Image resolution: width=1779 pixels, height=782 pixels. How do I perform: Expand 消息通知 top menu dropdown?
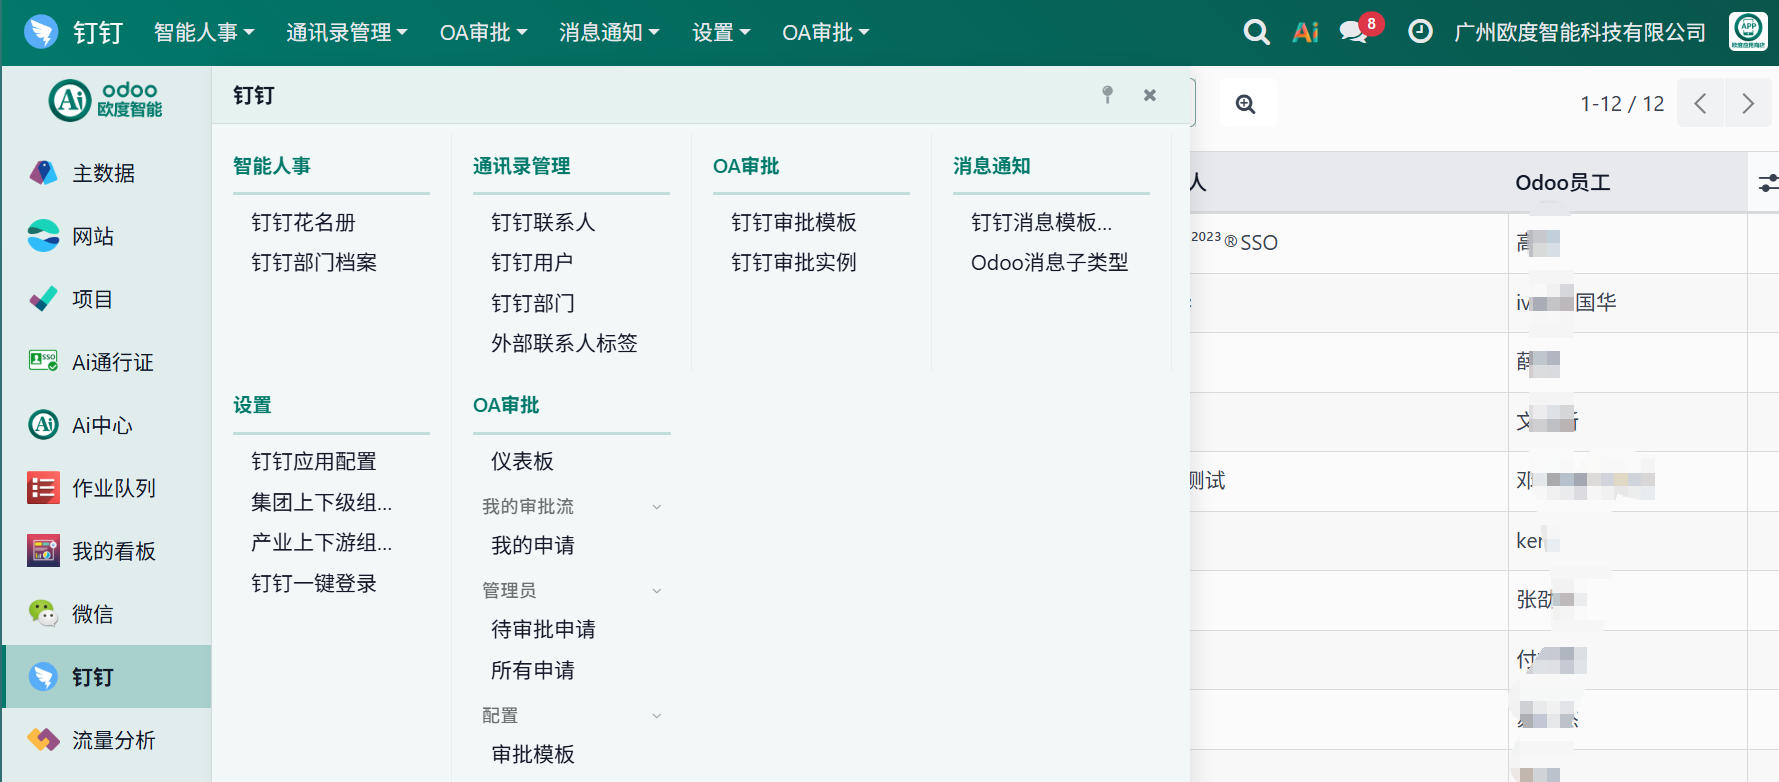pos(609,33)
